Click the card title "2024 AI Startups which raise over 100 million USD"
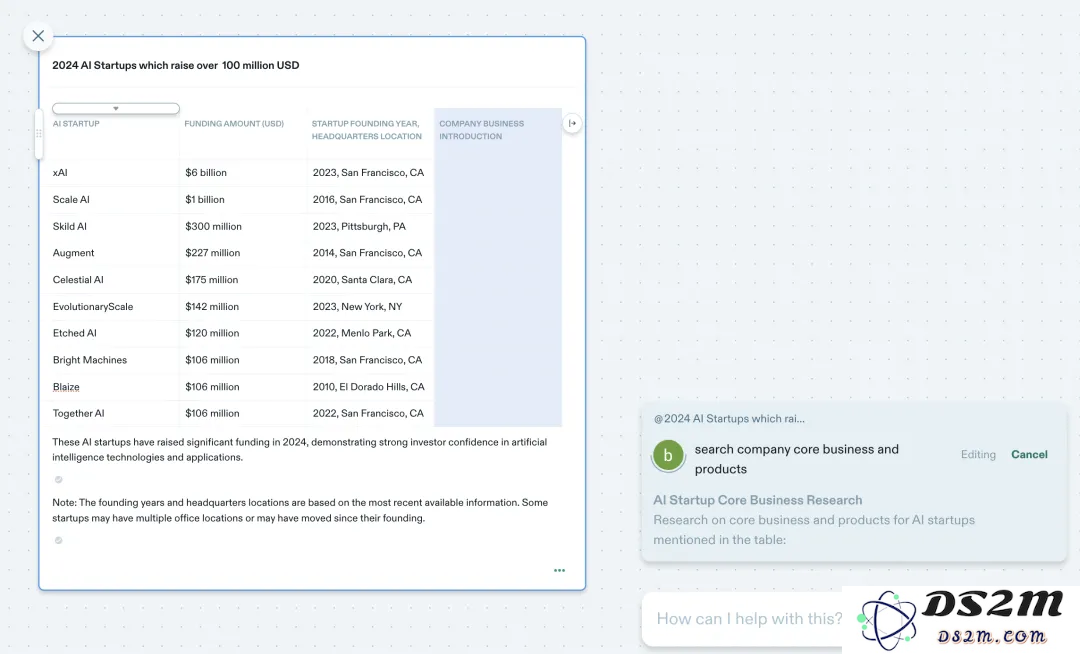Screen dimensions: 1080x654 coord(176,65)
